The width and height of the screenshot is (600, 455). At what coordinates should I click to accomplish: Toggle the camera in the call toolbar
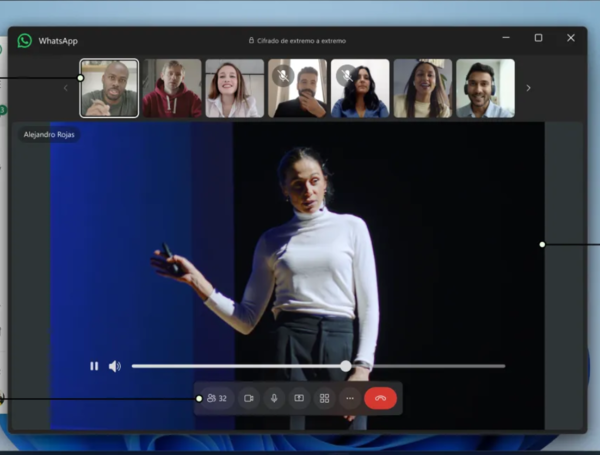248,398
